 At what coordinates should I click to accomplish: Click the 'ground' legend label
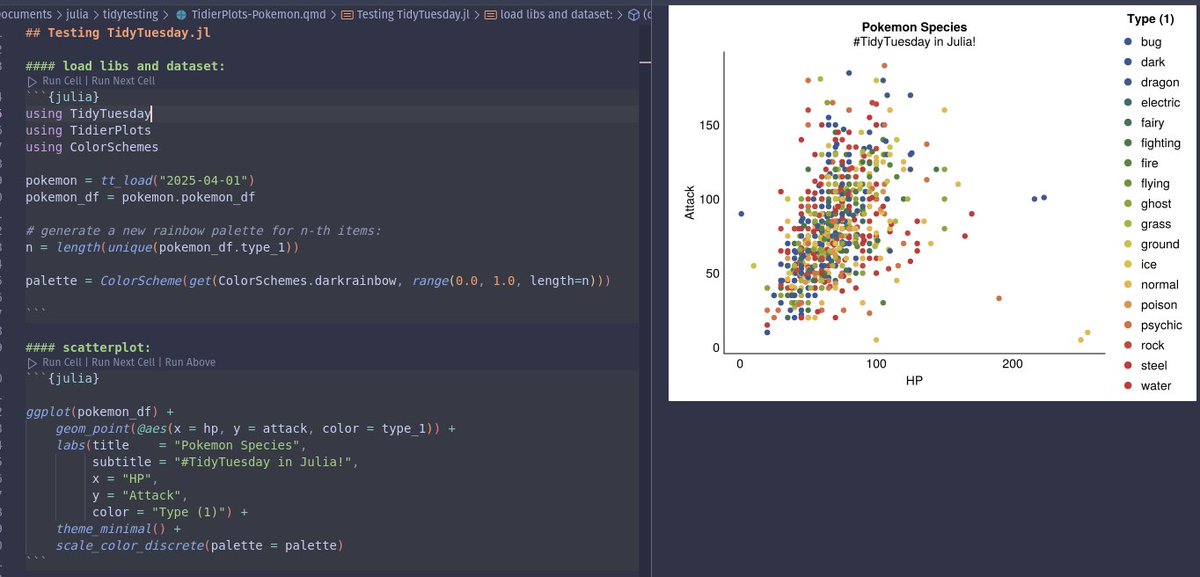(1160, 244)
